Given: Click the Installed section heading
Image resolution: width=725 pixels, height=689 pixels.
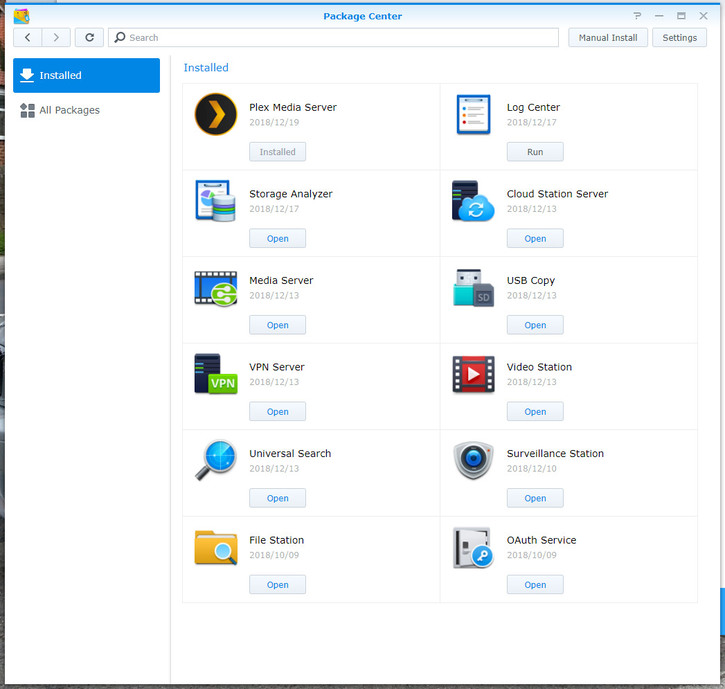Looking at the screenshot, I should [x=206, y=68].
